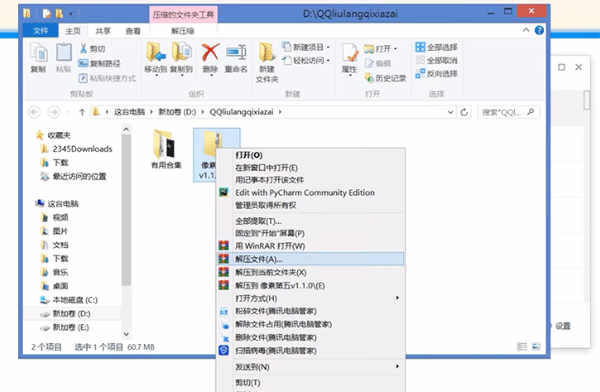Click the Move to folder icon
Viewport: 600px width, 392px height.
click(156, 52)
